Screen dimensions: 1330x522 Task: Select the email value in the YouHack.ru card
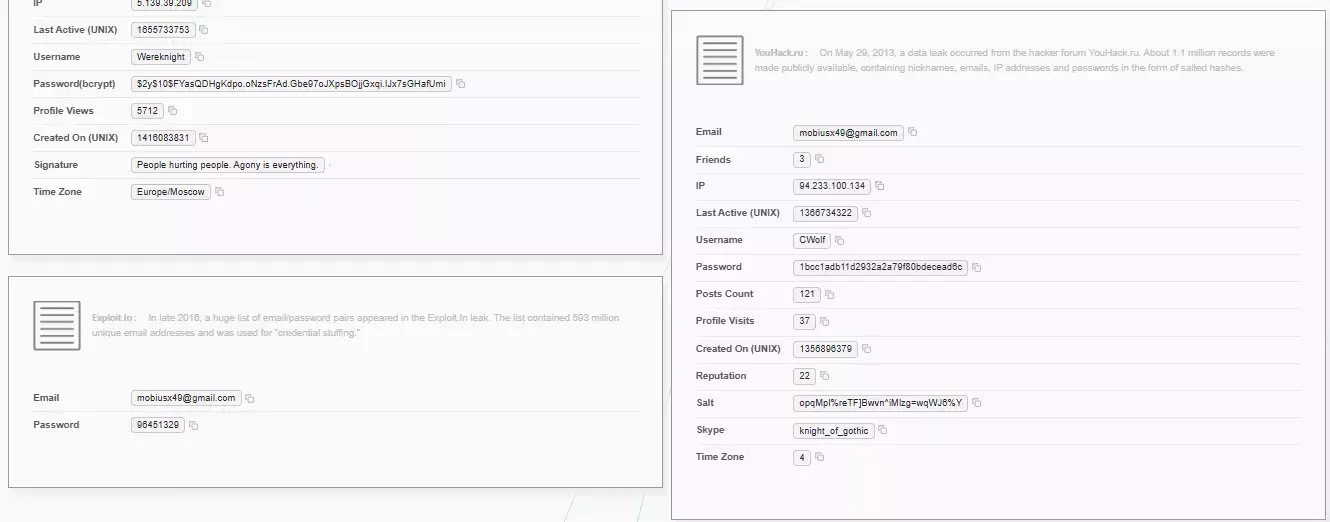click(849, 132)
